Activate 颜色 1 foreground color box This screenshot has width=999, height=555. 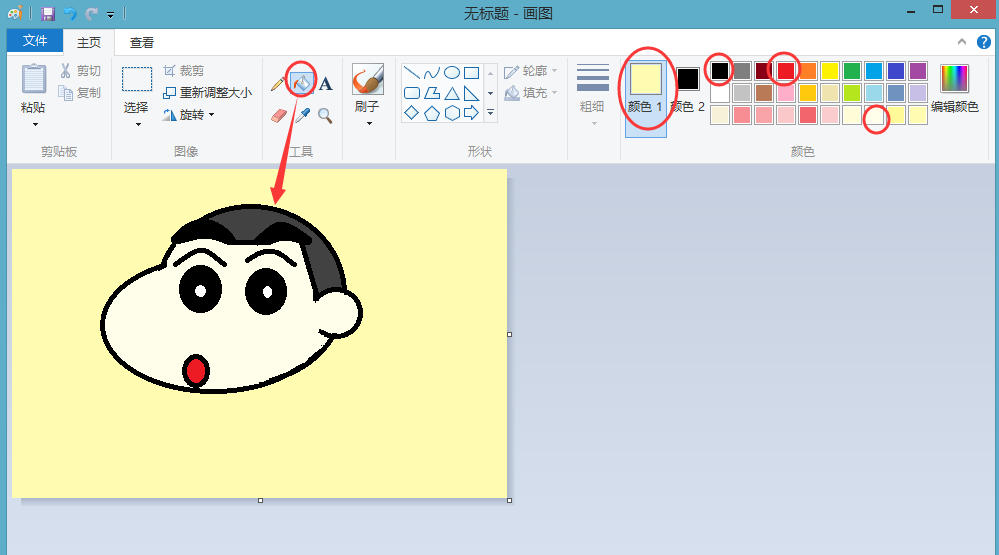pos(645,98)
